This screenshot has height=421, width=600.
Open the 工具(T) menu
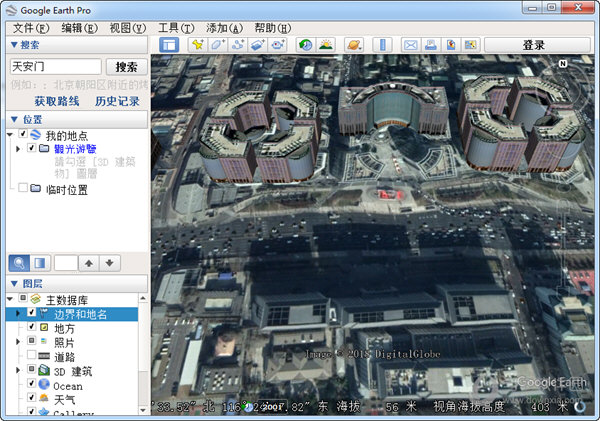tap(176, 28)
